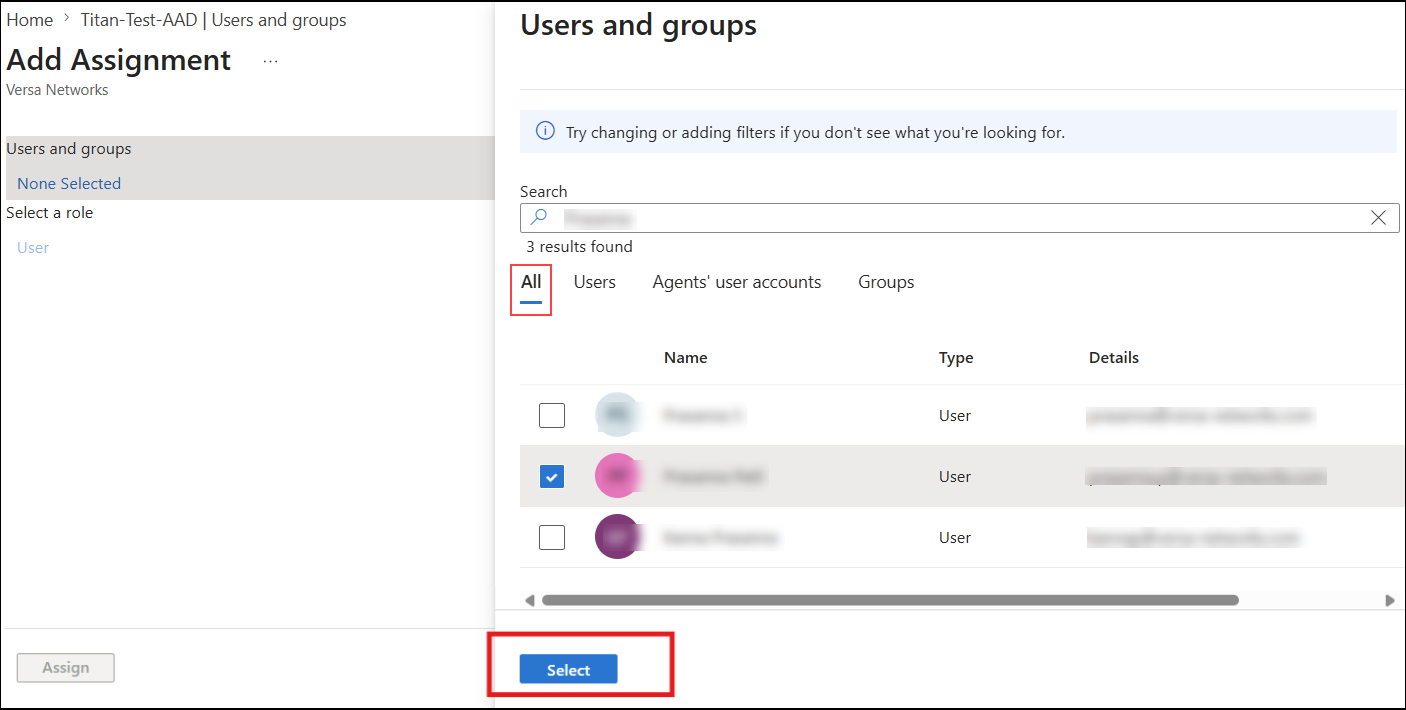This screenshot has width=1406, height=710.
Task: Click the 'Users and groups' section label
Action: tap(69, 149)
